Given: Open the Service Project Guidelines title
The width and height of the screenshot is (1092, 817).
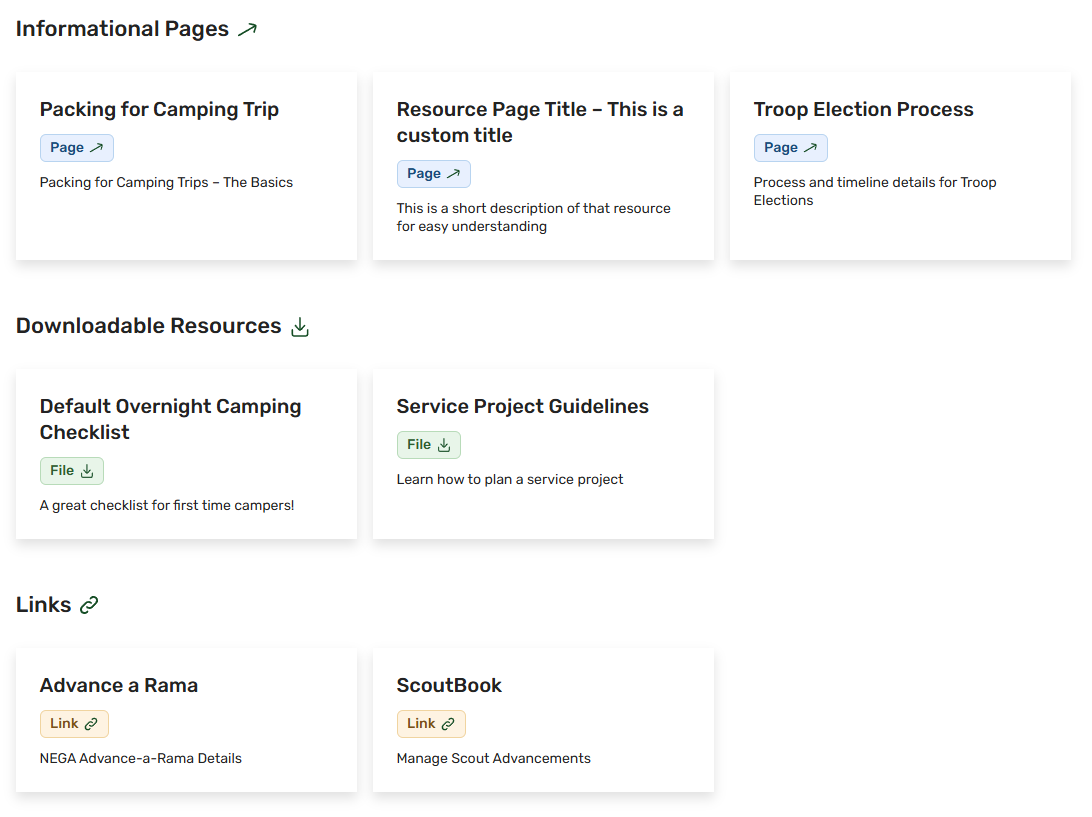Looking at the screenshot, I should pyautogui.click(x=522, y=406).
